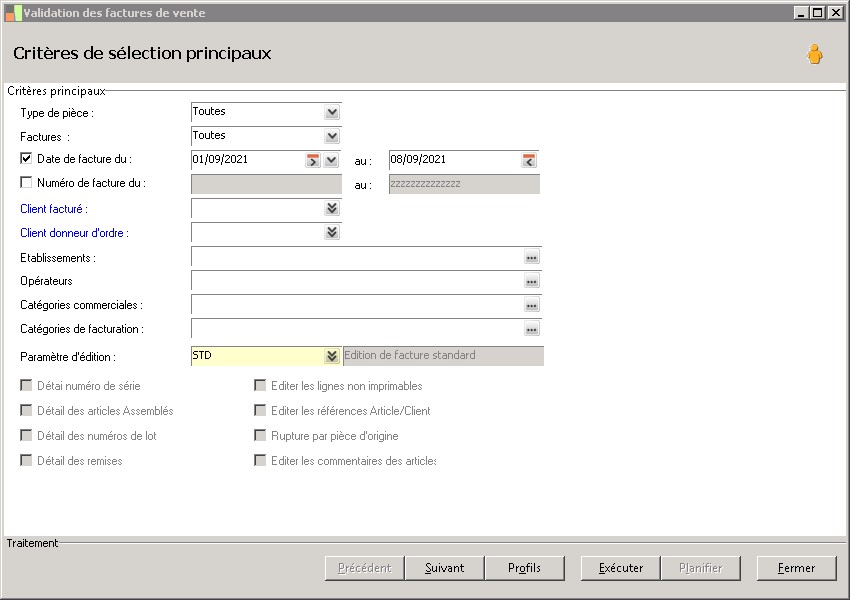Open the Client facturé lookup dropdown
The height and width of the screenshot is (600, 850).
pos(332,208)
